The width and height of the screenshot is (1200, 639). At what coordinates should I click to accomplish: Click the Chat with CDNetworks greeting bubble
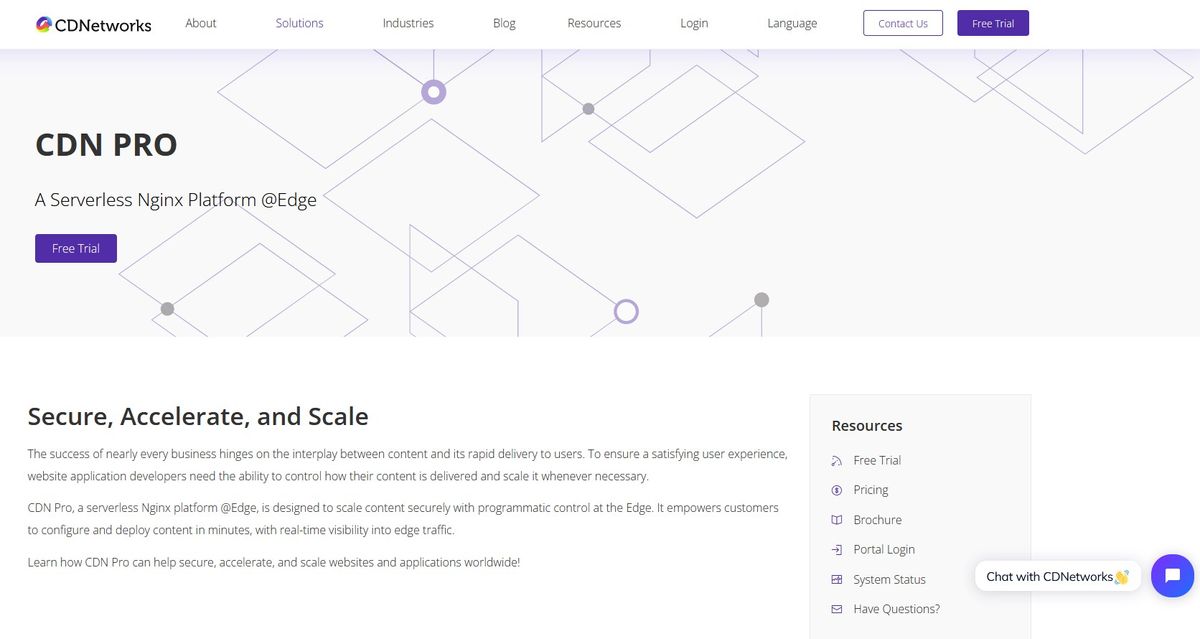pyautogui.click(x=1057, y=576)
